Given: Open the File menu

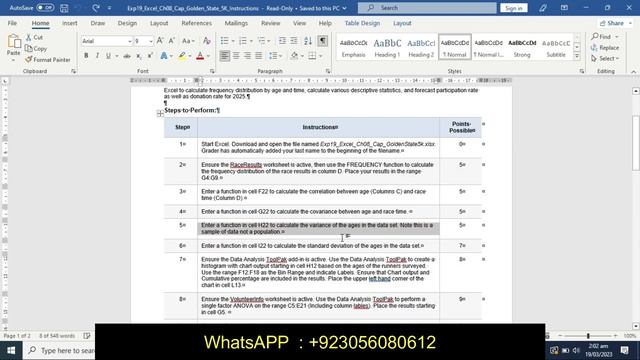Looking at the screenshot, I should click(12, 23).
